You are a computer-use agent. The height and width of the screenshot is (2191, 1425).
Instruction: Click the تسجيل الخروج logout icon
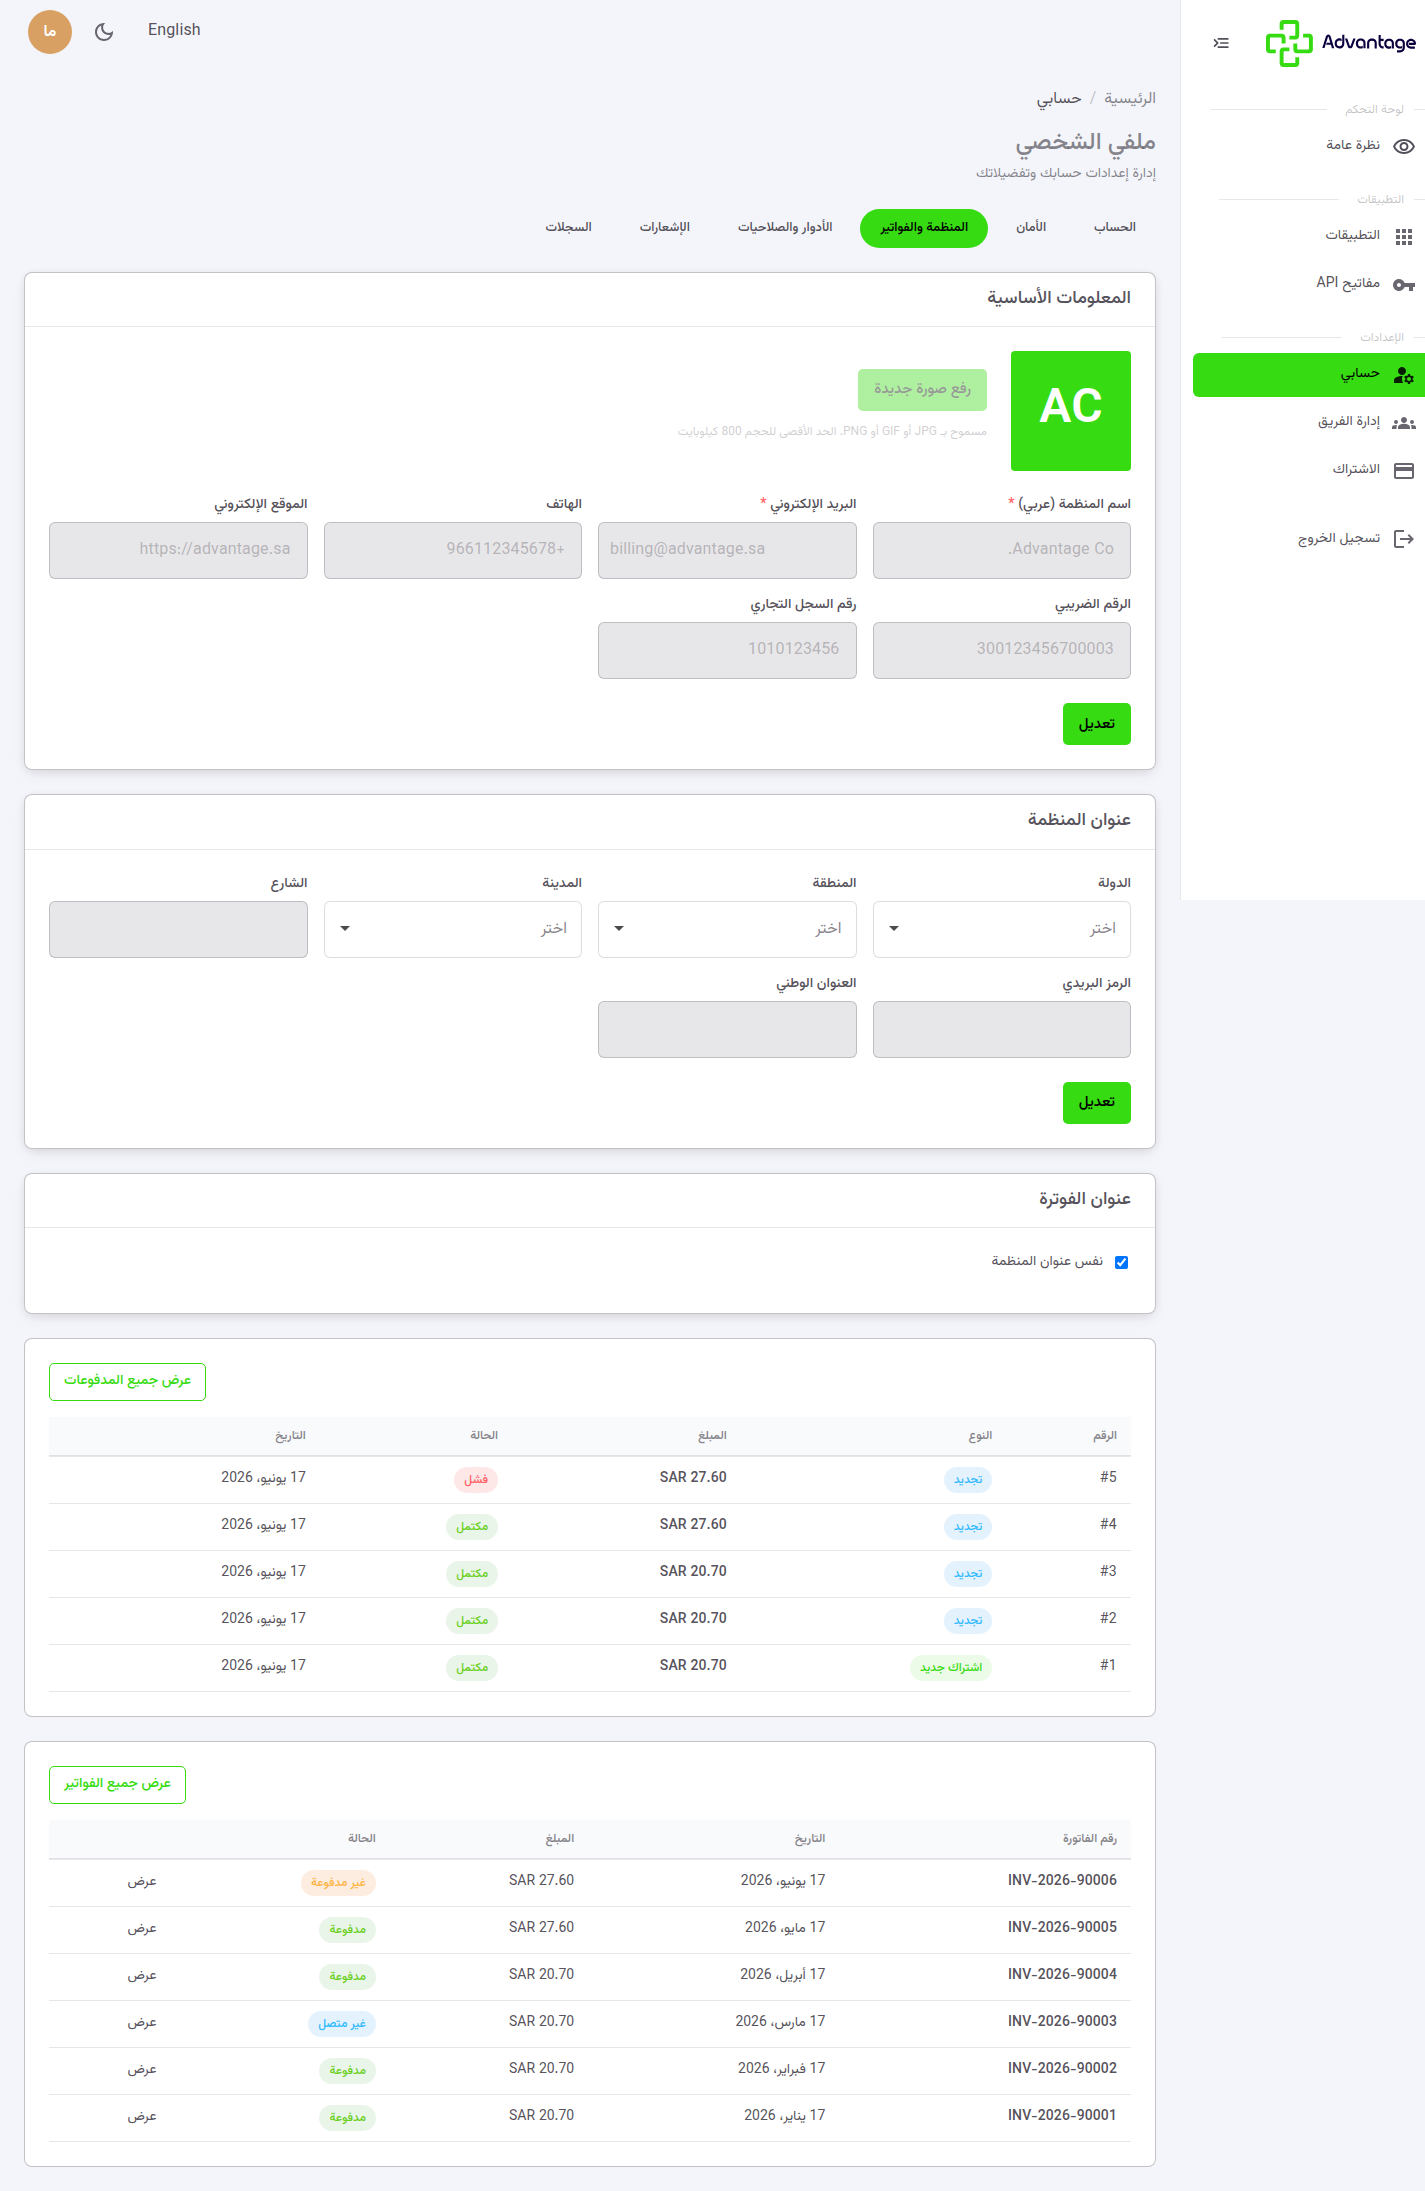pyautogui.click(x=1404, y=539)
